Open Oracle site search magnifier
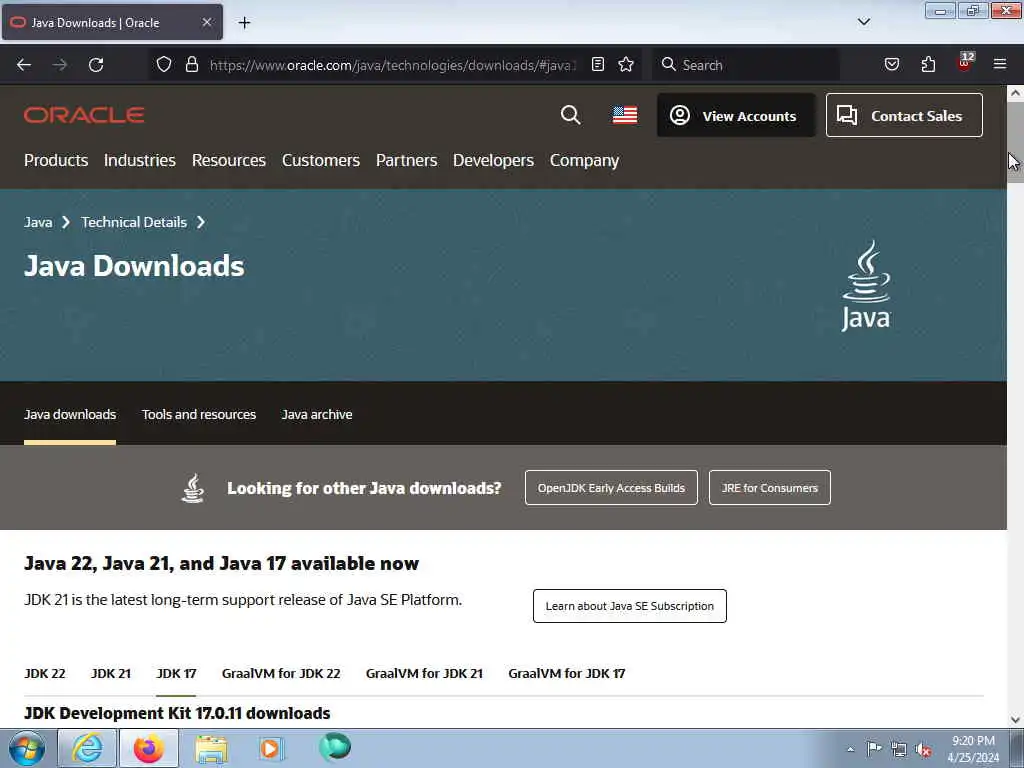Screen dimensions: 1024x768 [570, 115]
